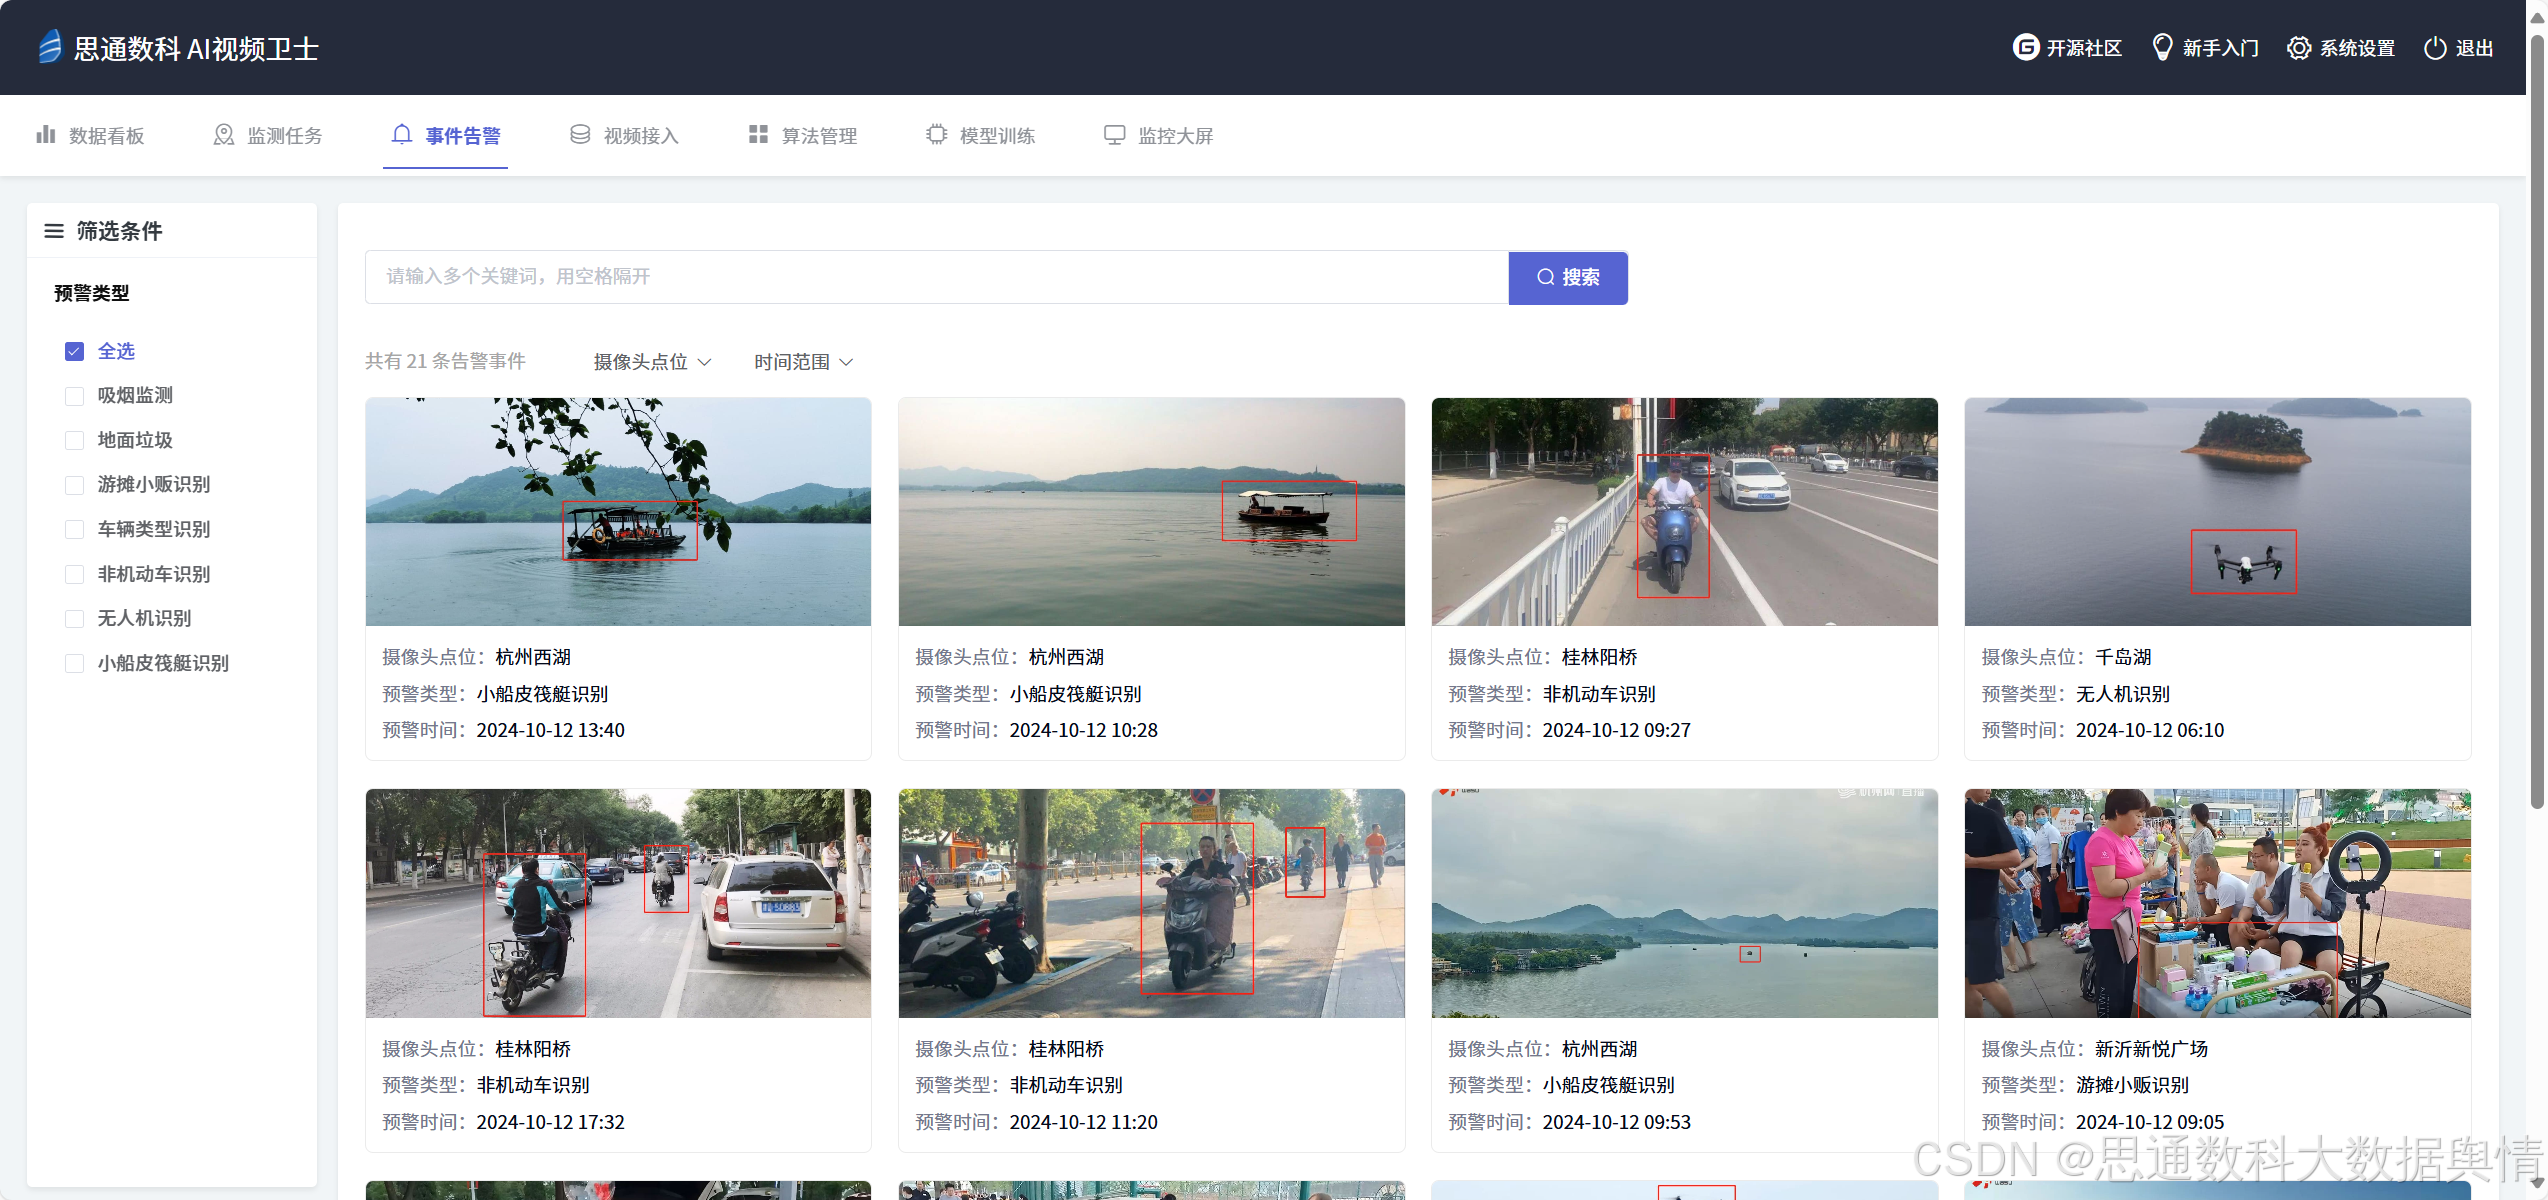The height and width of the screenshot is (1200, 2548).
Task: Open the 算法管理 tab
Action: click(x=803, y=135)
